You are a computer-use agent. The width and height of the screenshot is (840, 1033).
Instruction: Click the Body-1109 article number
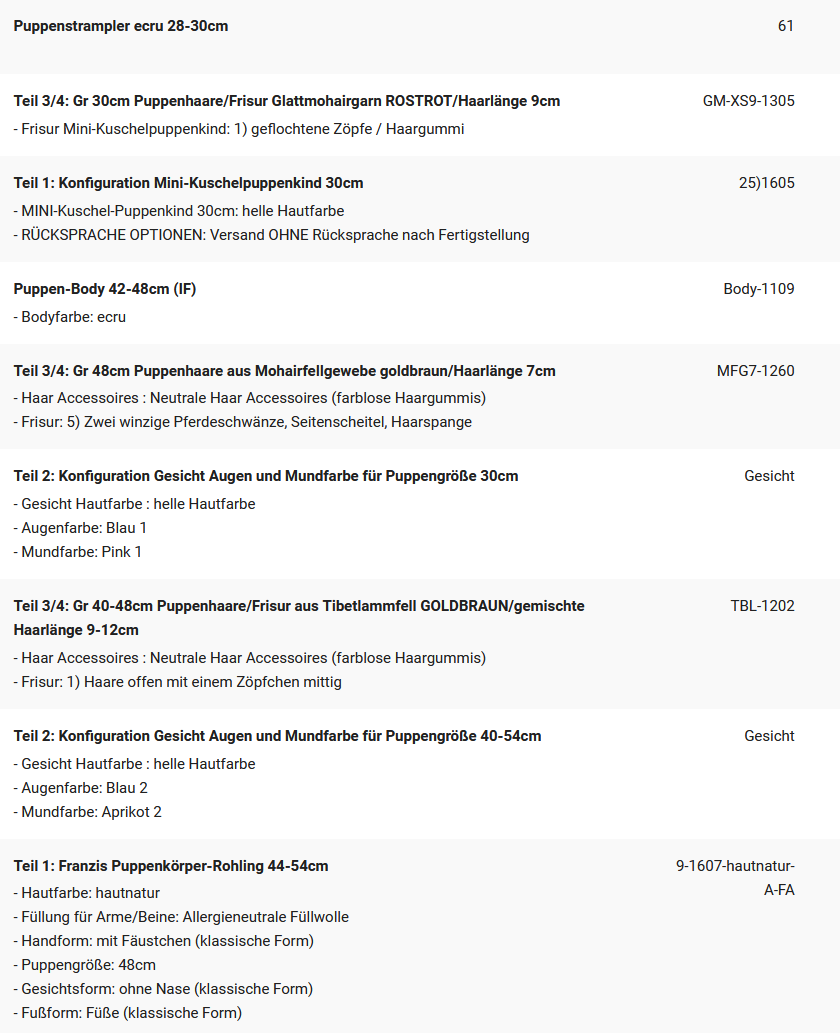[758, 289]
